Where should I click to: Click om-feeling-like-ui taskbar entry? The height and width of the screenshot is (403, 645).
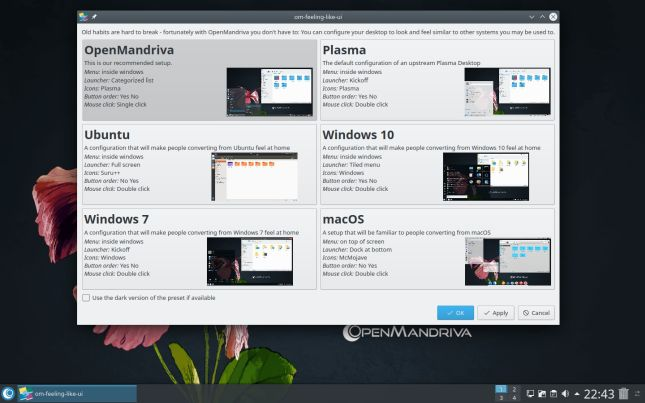tap(77, 394)
